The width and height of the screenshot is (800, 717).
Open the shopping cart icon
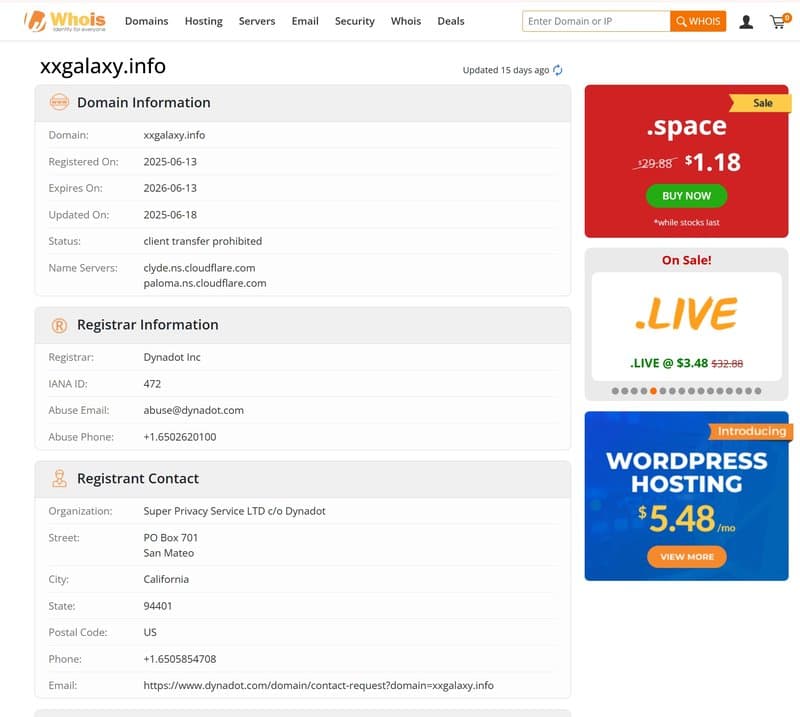coord(779,20)
